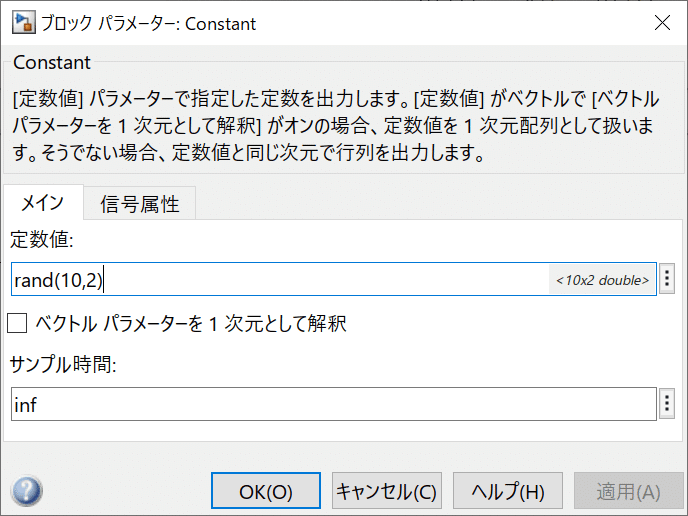
Task: Click the サンプル時間: field label
Action: (63, 364)
